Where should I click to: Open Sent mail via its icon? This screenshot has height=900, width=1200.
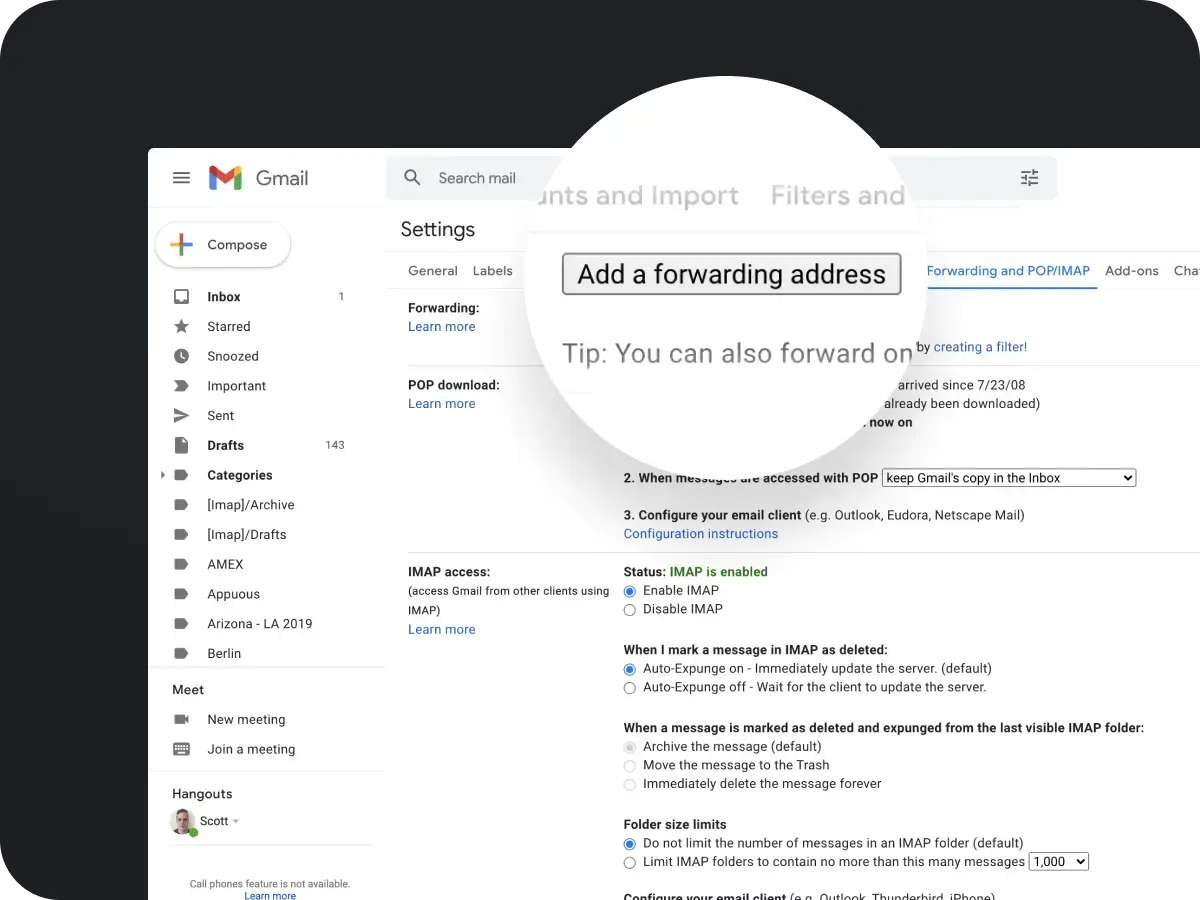point(182,415)
